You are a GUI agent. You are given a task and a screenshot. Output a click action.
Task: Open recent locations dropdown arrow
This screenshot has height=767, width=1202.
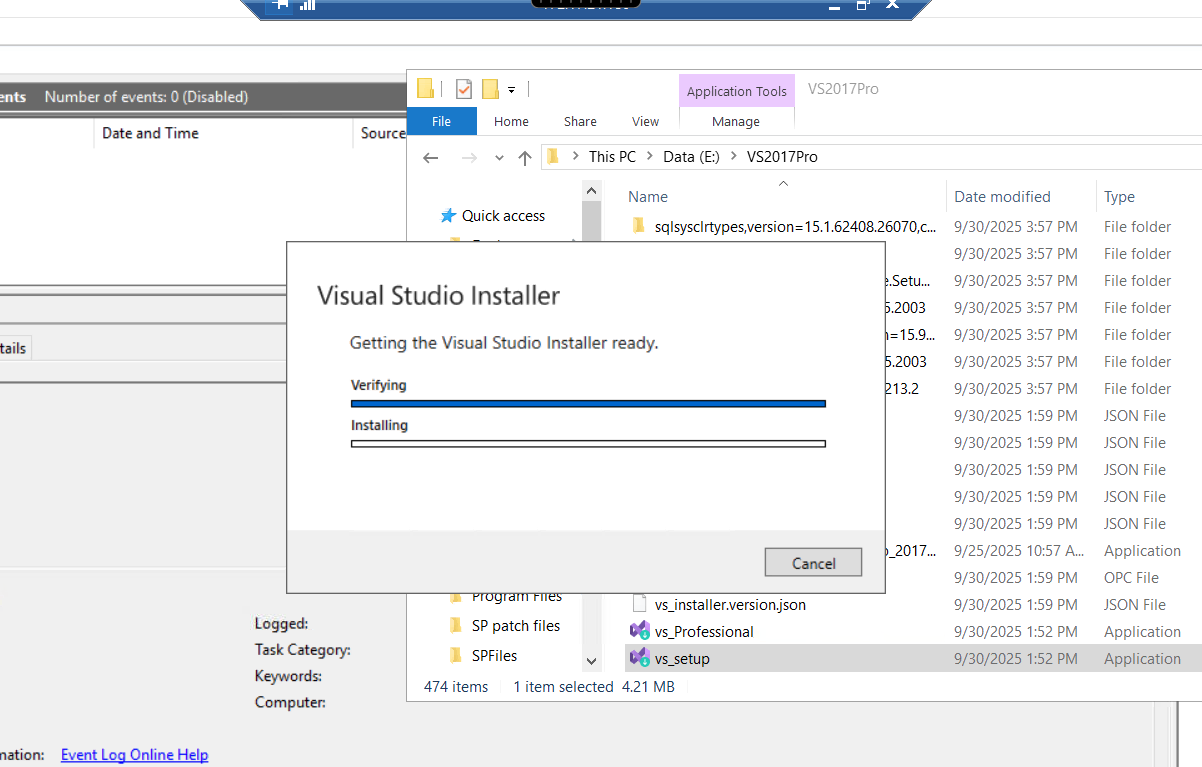coord(500,158)
